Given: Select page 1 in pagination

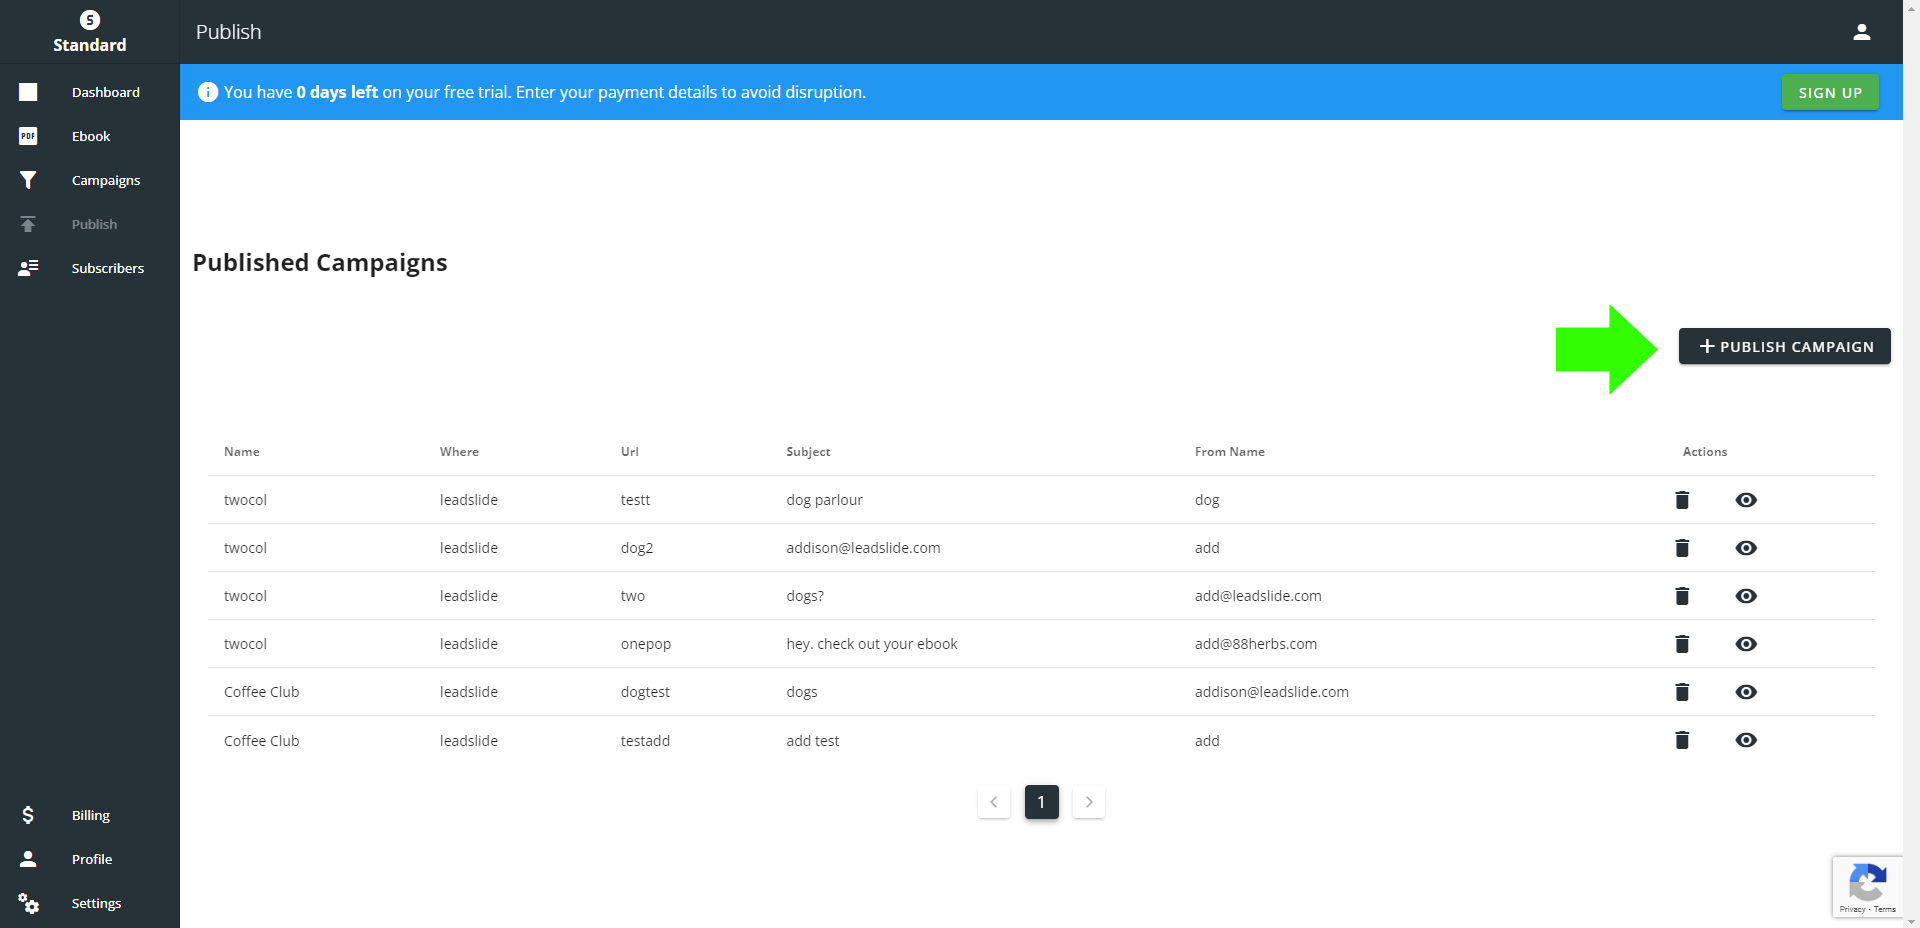Looking at the screenshot, I should [x=1041, y=802].
